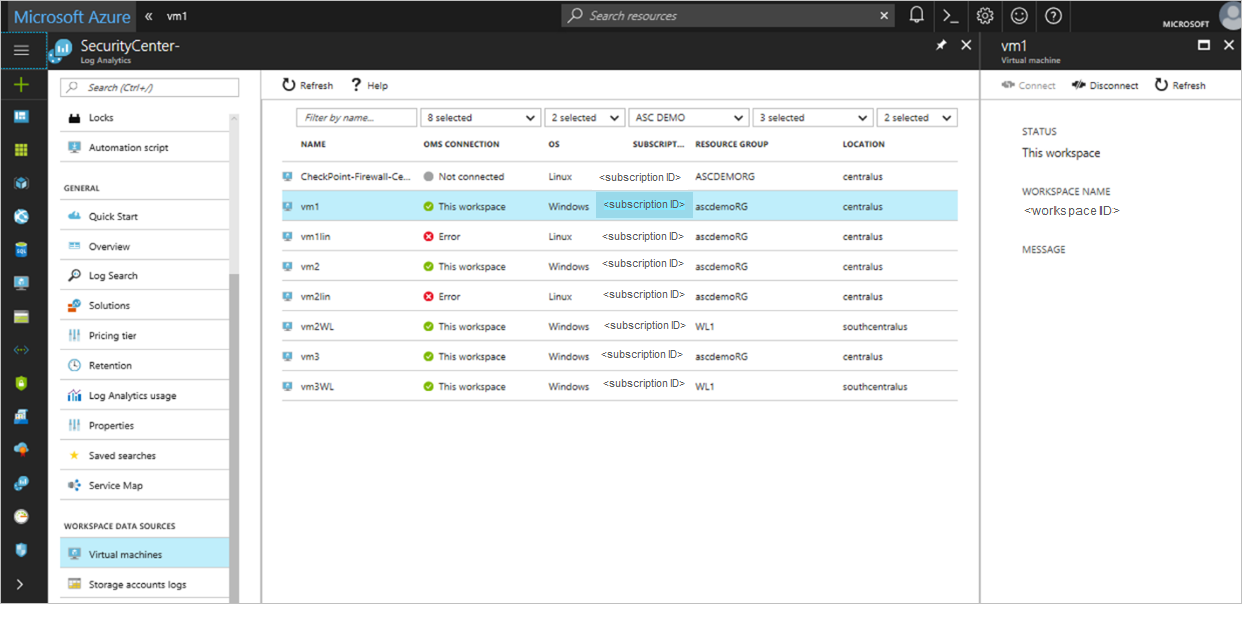Expand the left sidebar chevron
The image size is (1259, 632).
[21, 584]
